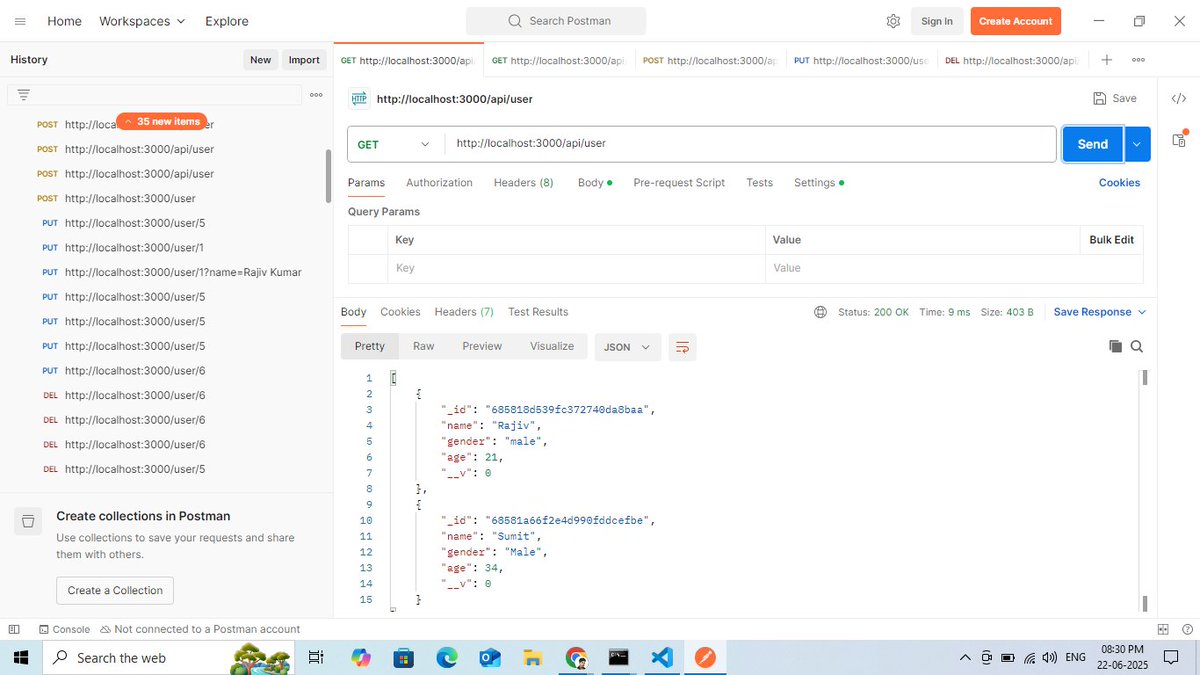Image resolution: width=1200 pixels, height=675 pixels.
Task: Click the Send button
Action: (1092, 144)
